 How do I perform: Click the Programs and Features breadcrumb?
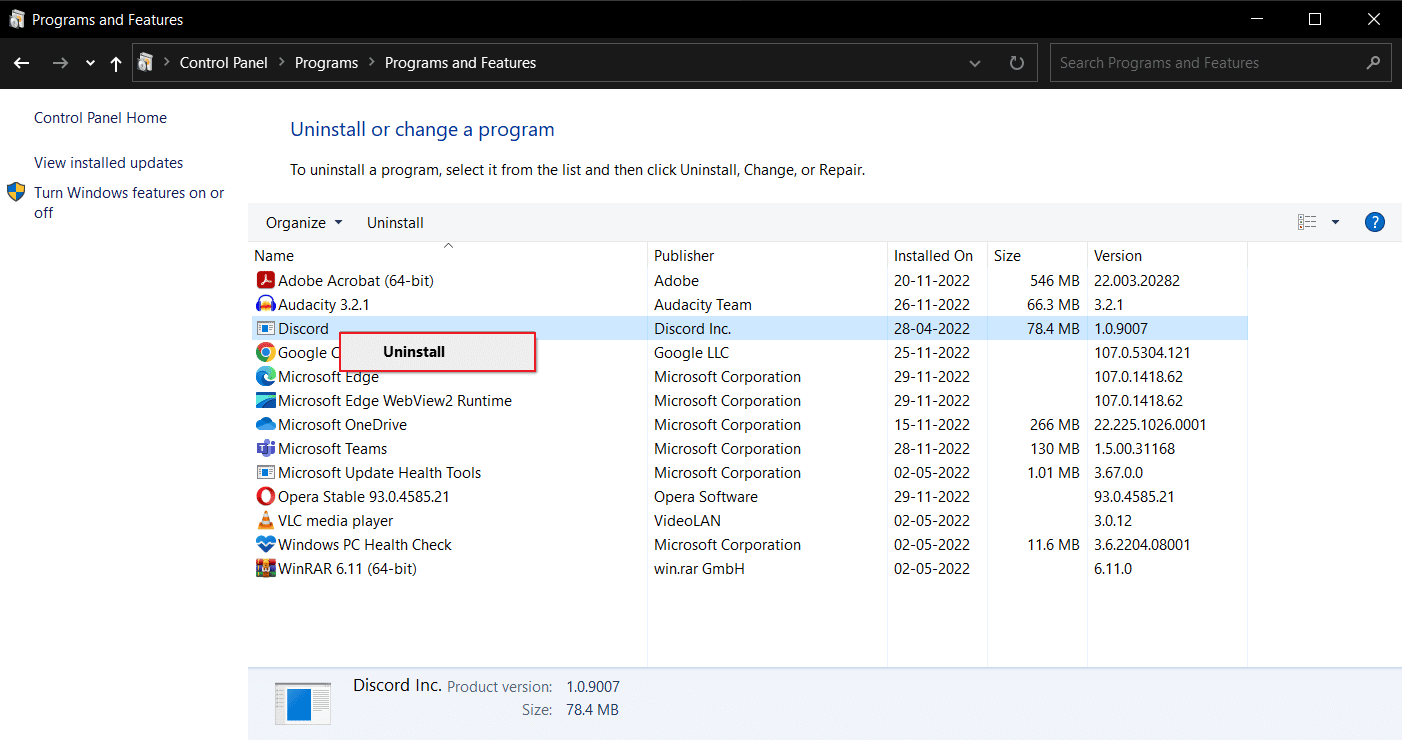click(x=460, y=63)
